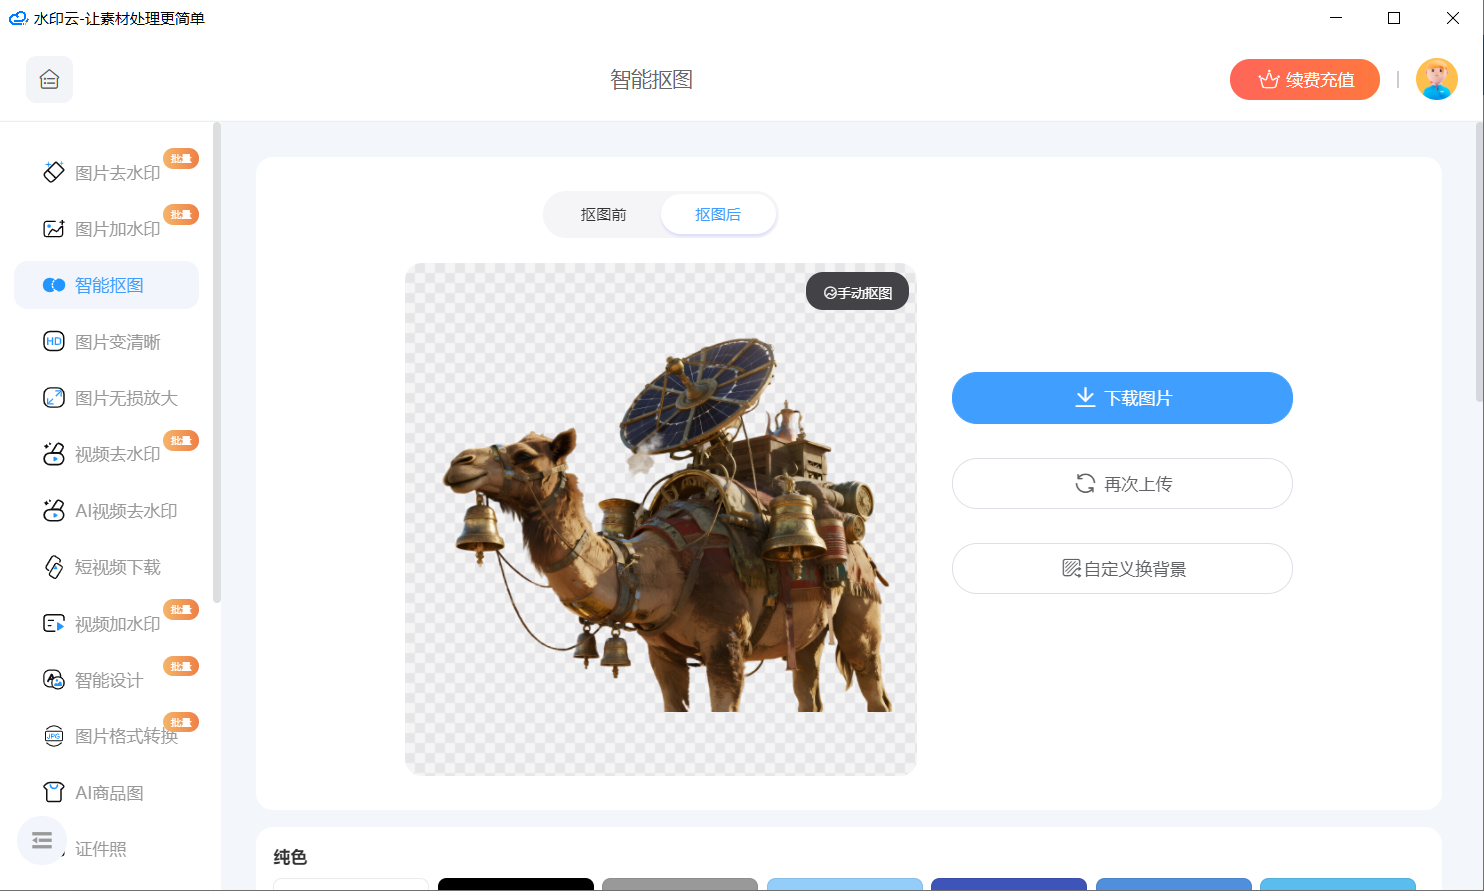Viewport: 1484px width, 891px height.
Task: Choose the cyan blue color swatch
Action: [1338, 884]
